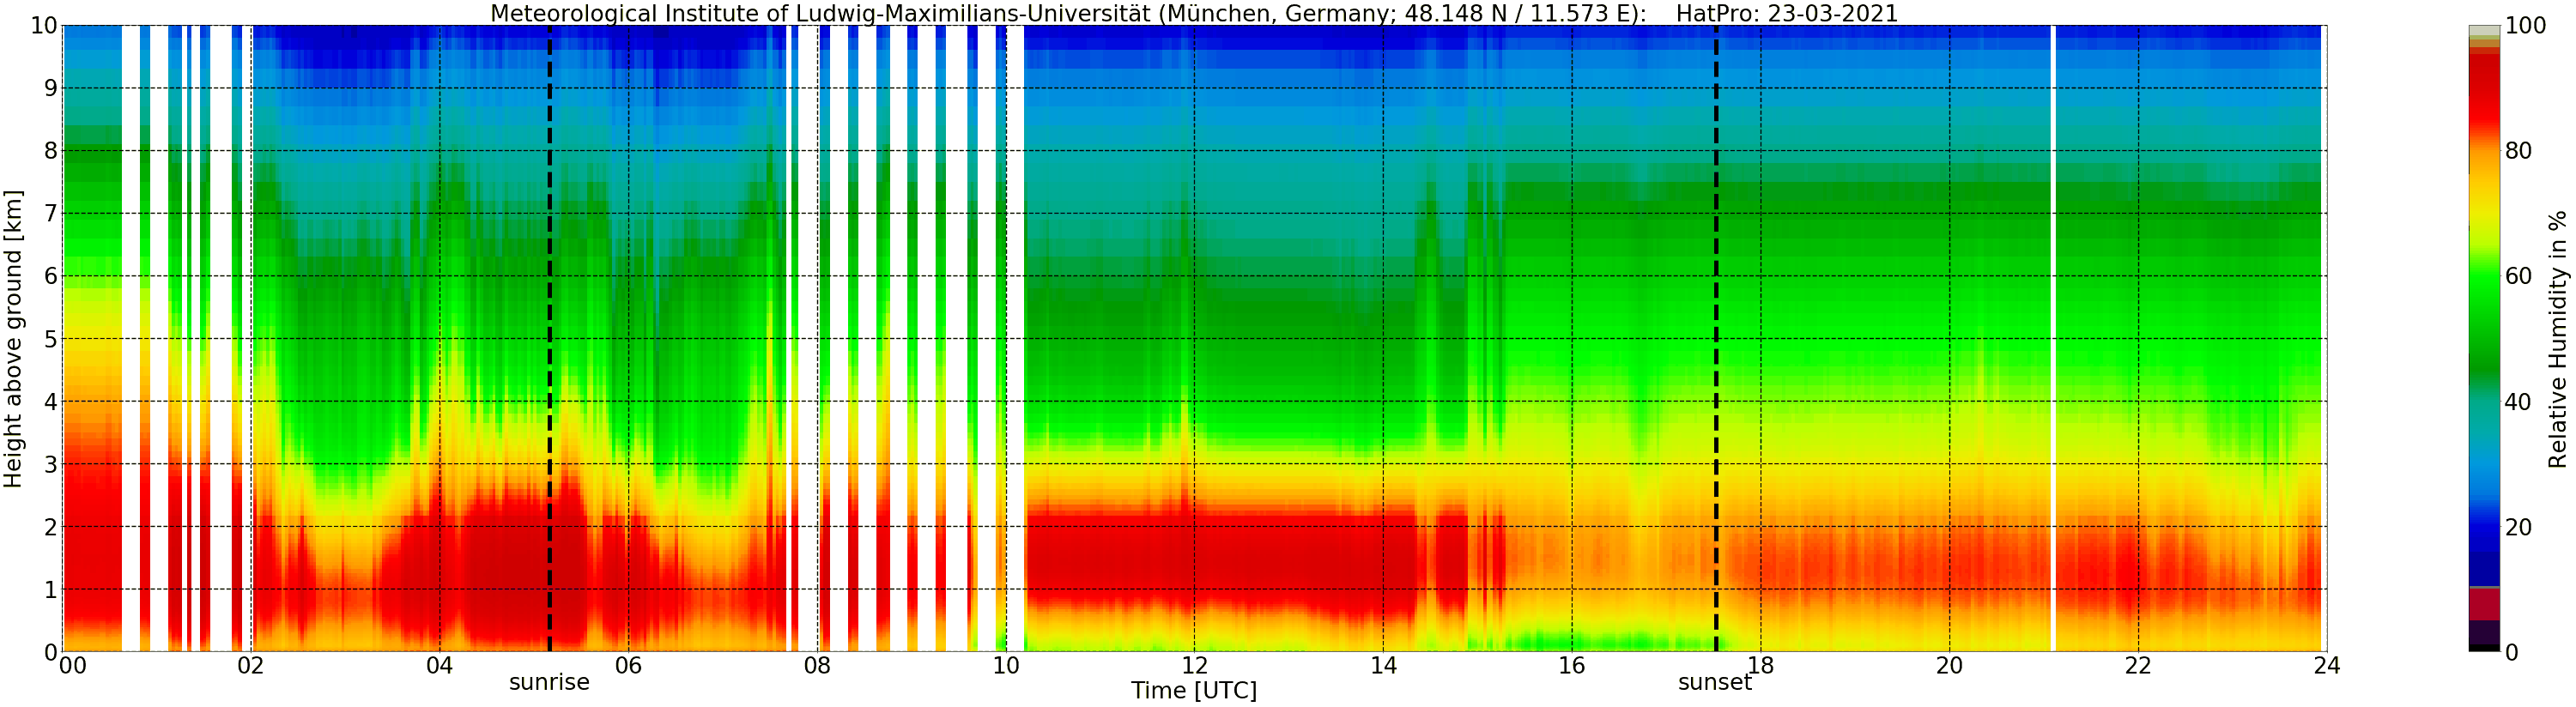Select the "8" km height axis tick
The image size is (2576, 707).
[50, 151]
